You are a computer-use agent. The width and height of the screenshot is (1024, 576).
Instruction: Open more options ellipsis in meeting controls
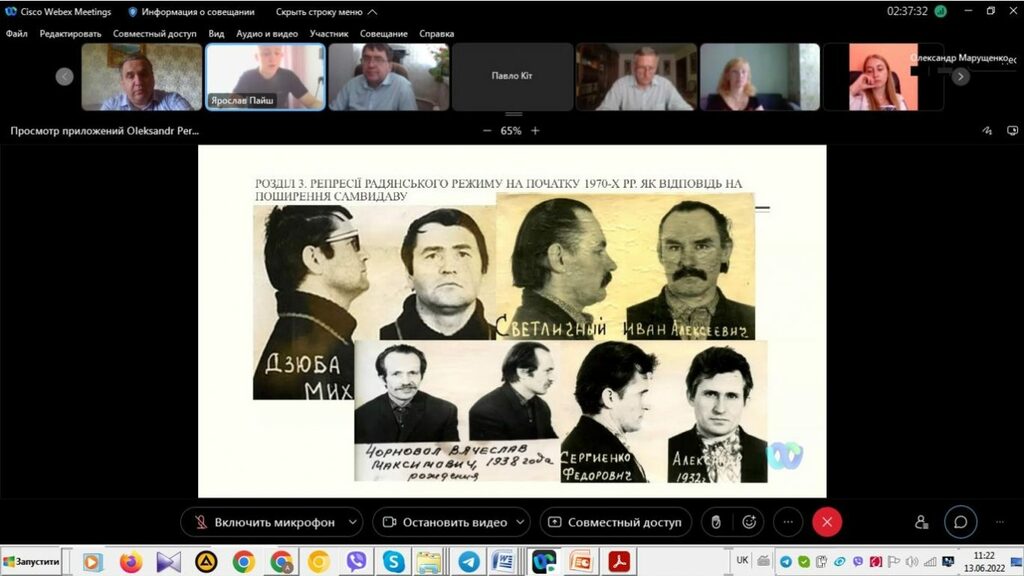point(788,522)
